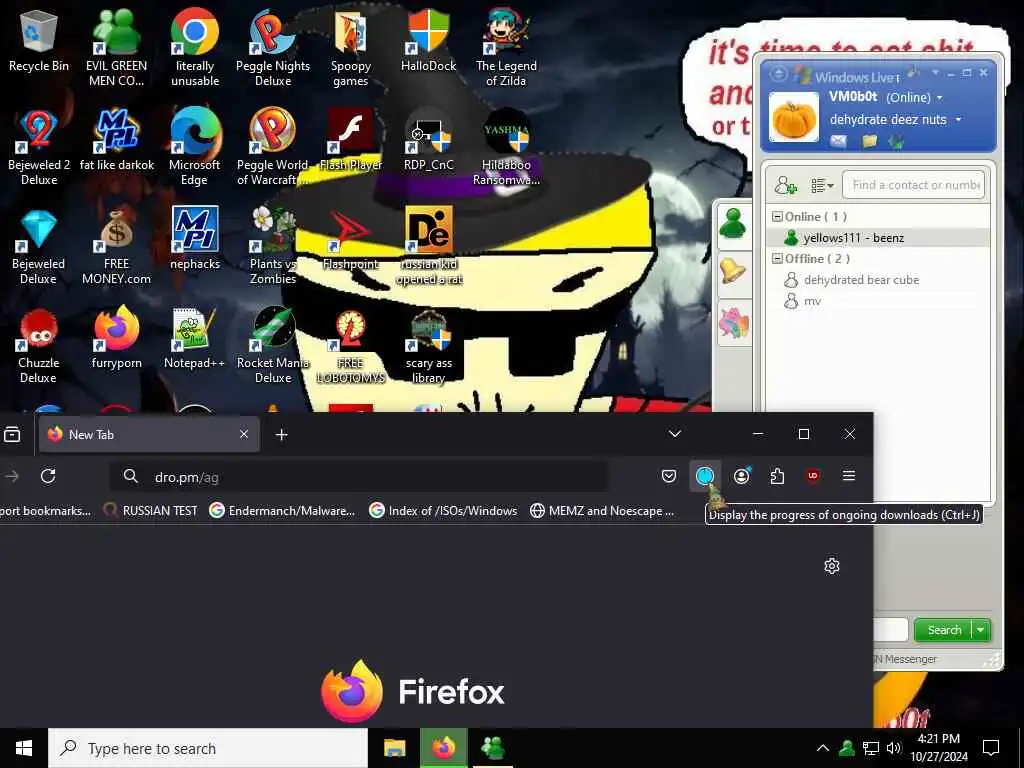Click Messenger add a contact icon

[785, 185]
